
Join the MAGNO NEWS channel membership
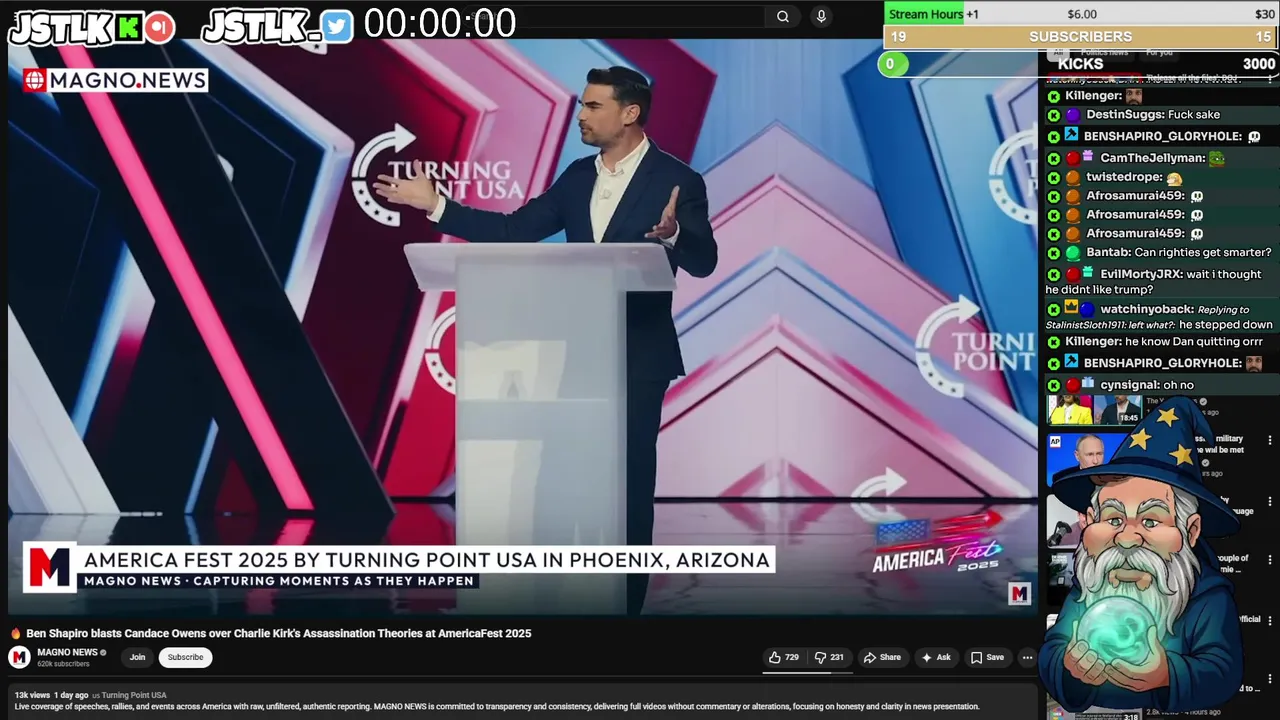[137, 657]
